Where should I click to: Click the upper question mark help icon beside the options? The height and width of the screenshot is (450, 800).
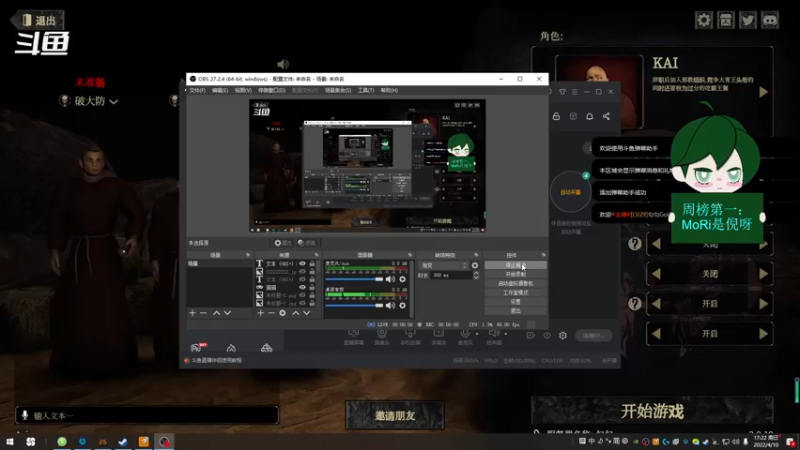pyautogui.click(x=635, y=243)
